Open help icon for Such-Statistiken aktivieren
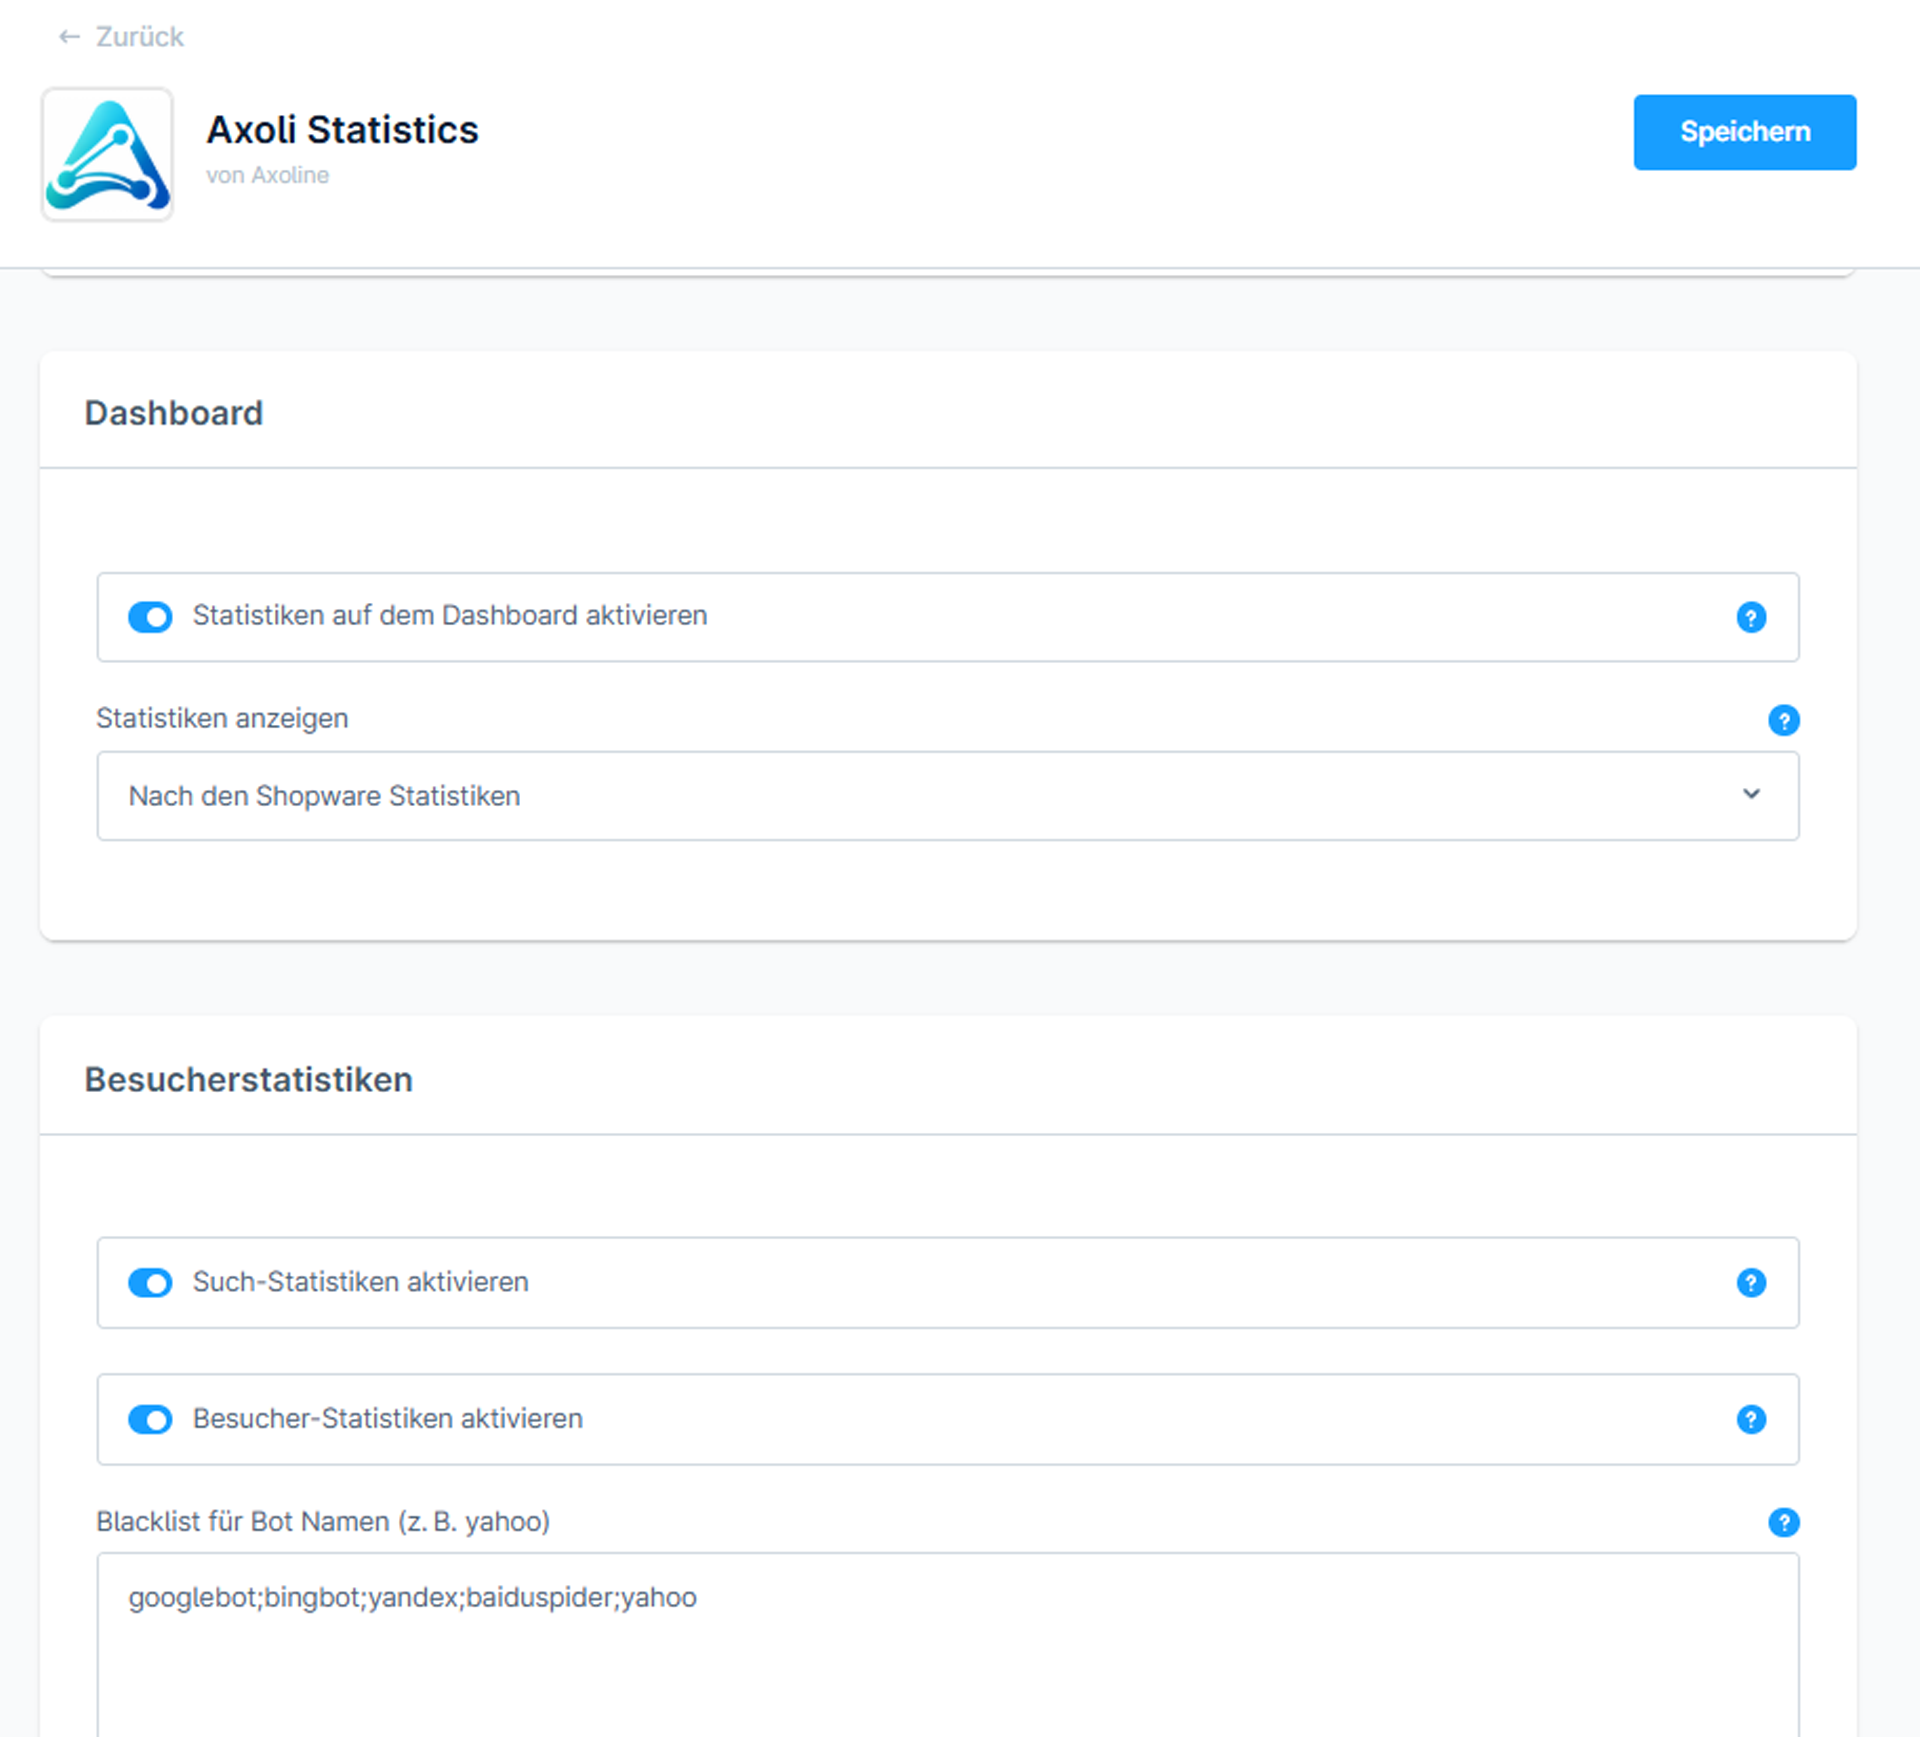The height and width of the screenshot is (1737, 1920). (x=1750, y=1282)
